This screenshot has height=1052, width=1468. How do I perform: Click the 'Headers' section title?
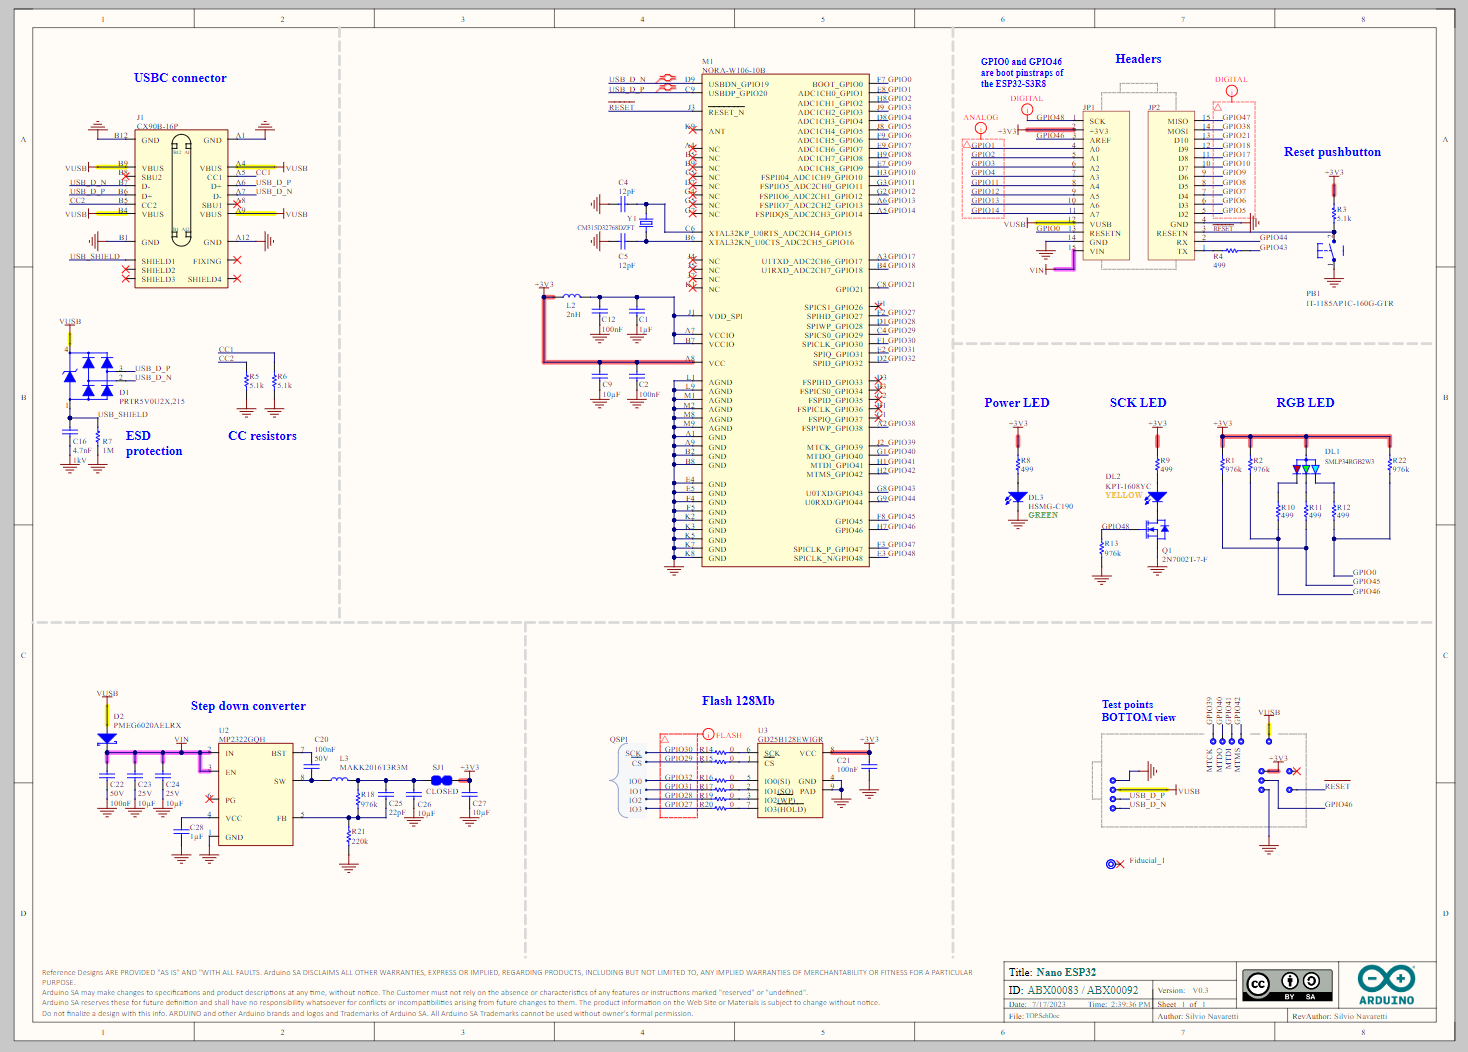pos(1138,59)
